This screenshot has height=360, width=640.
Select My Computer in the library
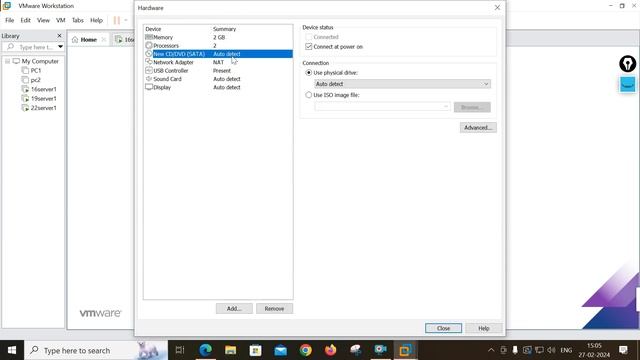(x=40, y=61)
